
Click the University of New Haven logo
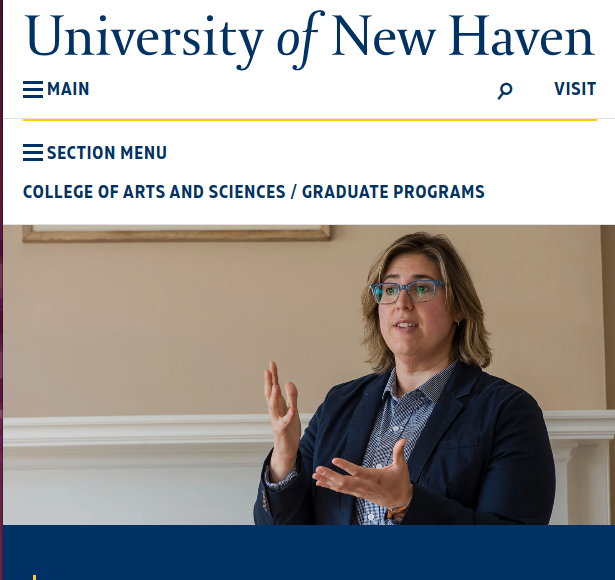pos(309,38)
